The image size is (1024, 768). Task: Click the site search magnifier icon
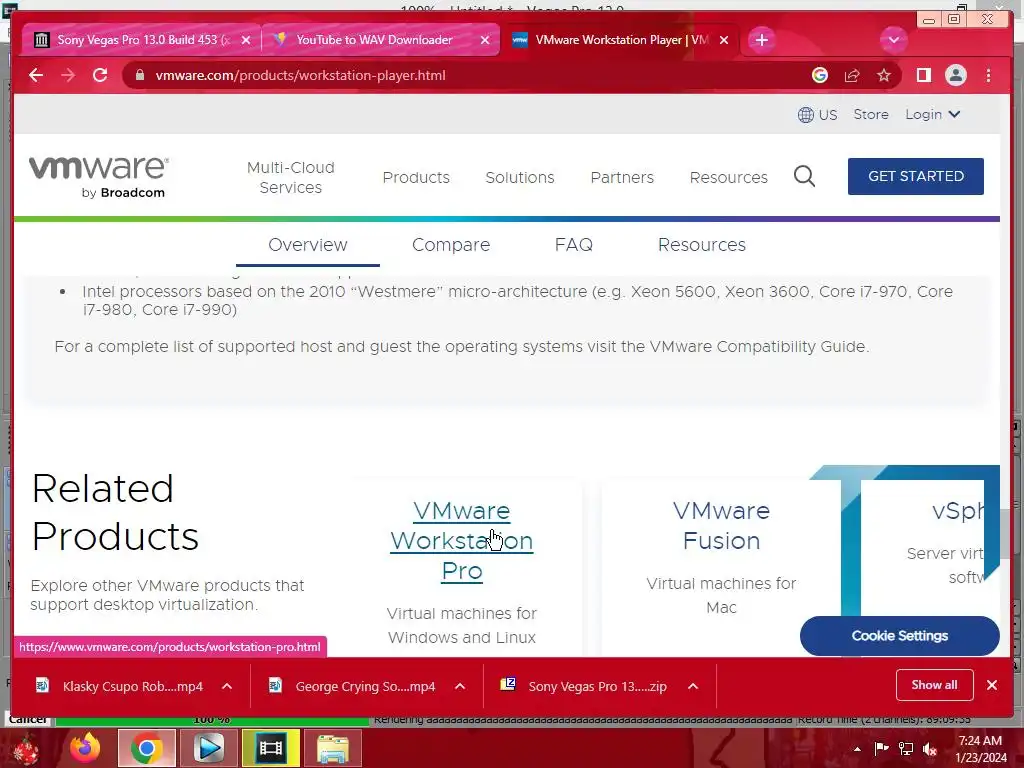click(805, 176)
